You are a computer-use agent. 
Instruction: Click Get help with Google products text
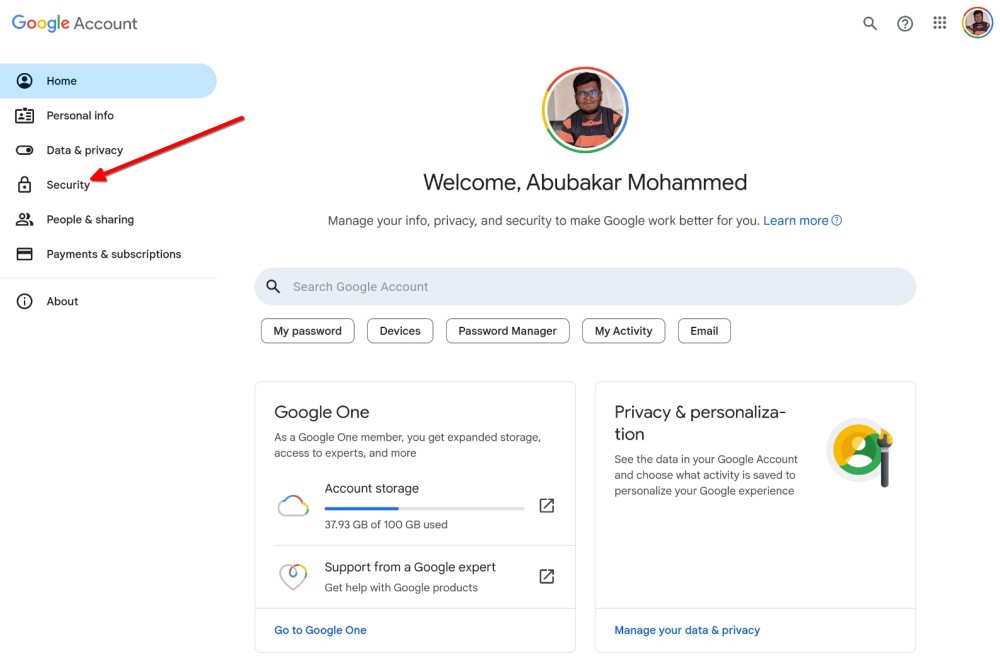401,587
